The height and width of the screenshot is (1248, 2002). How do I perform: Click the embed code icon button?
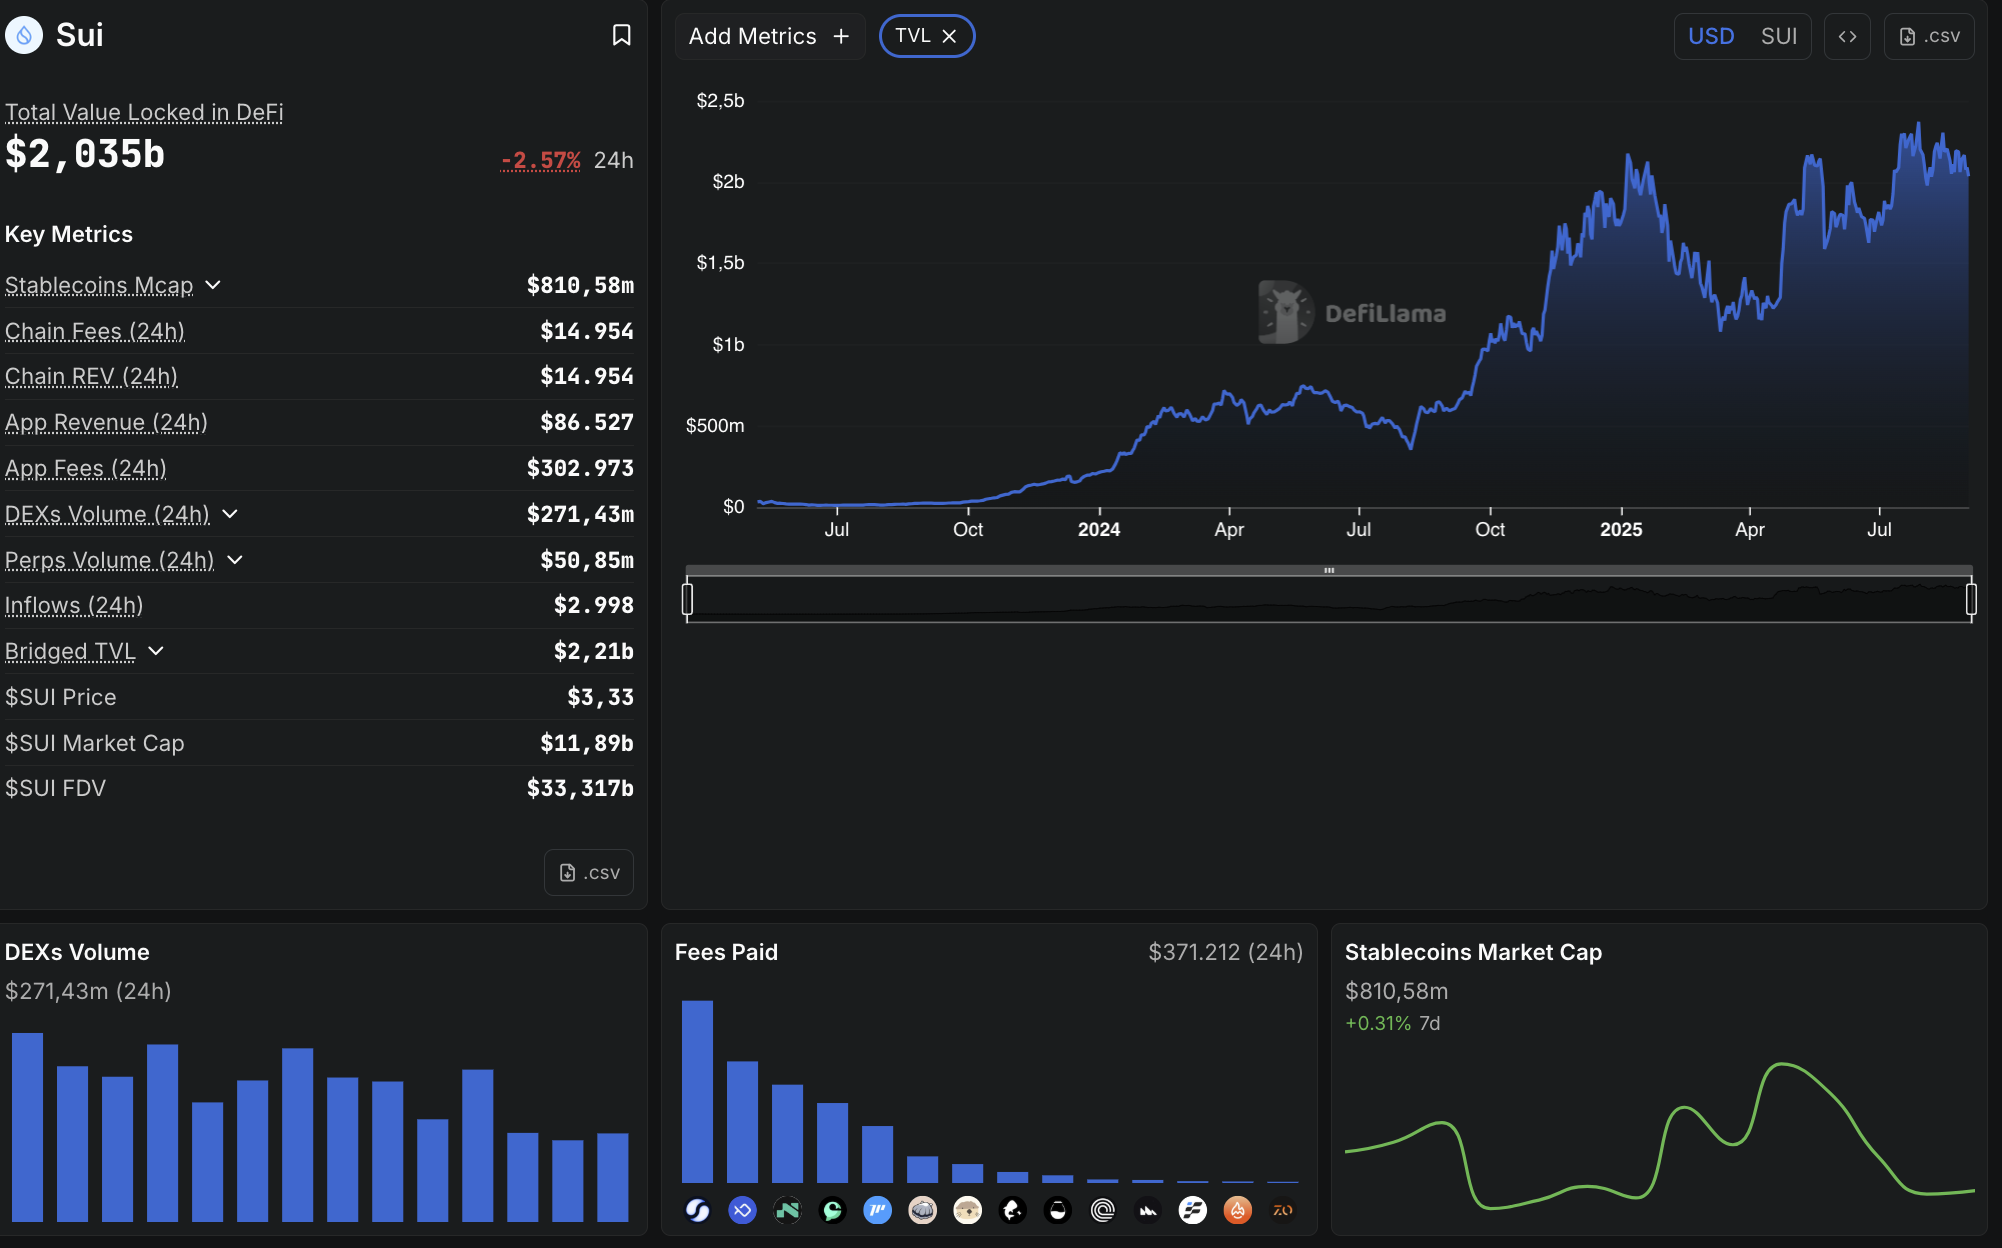pos(1846,36)
